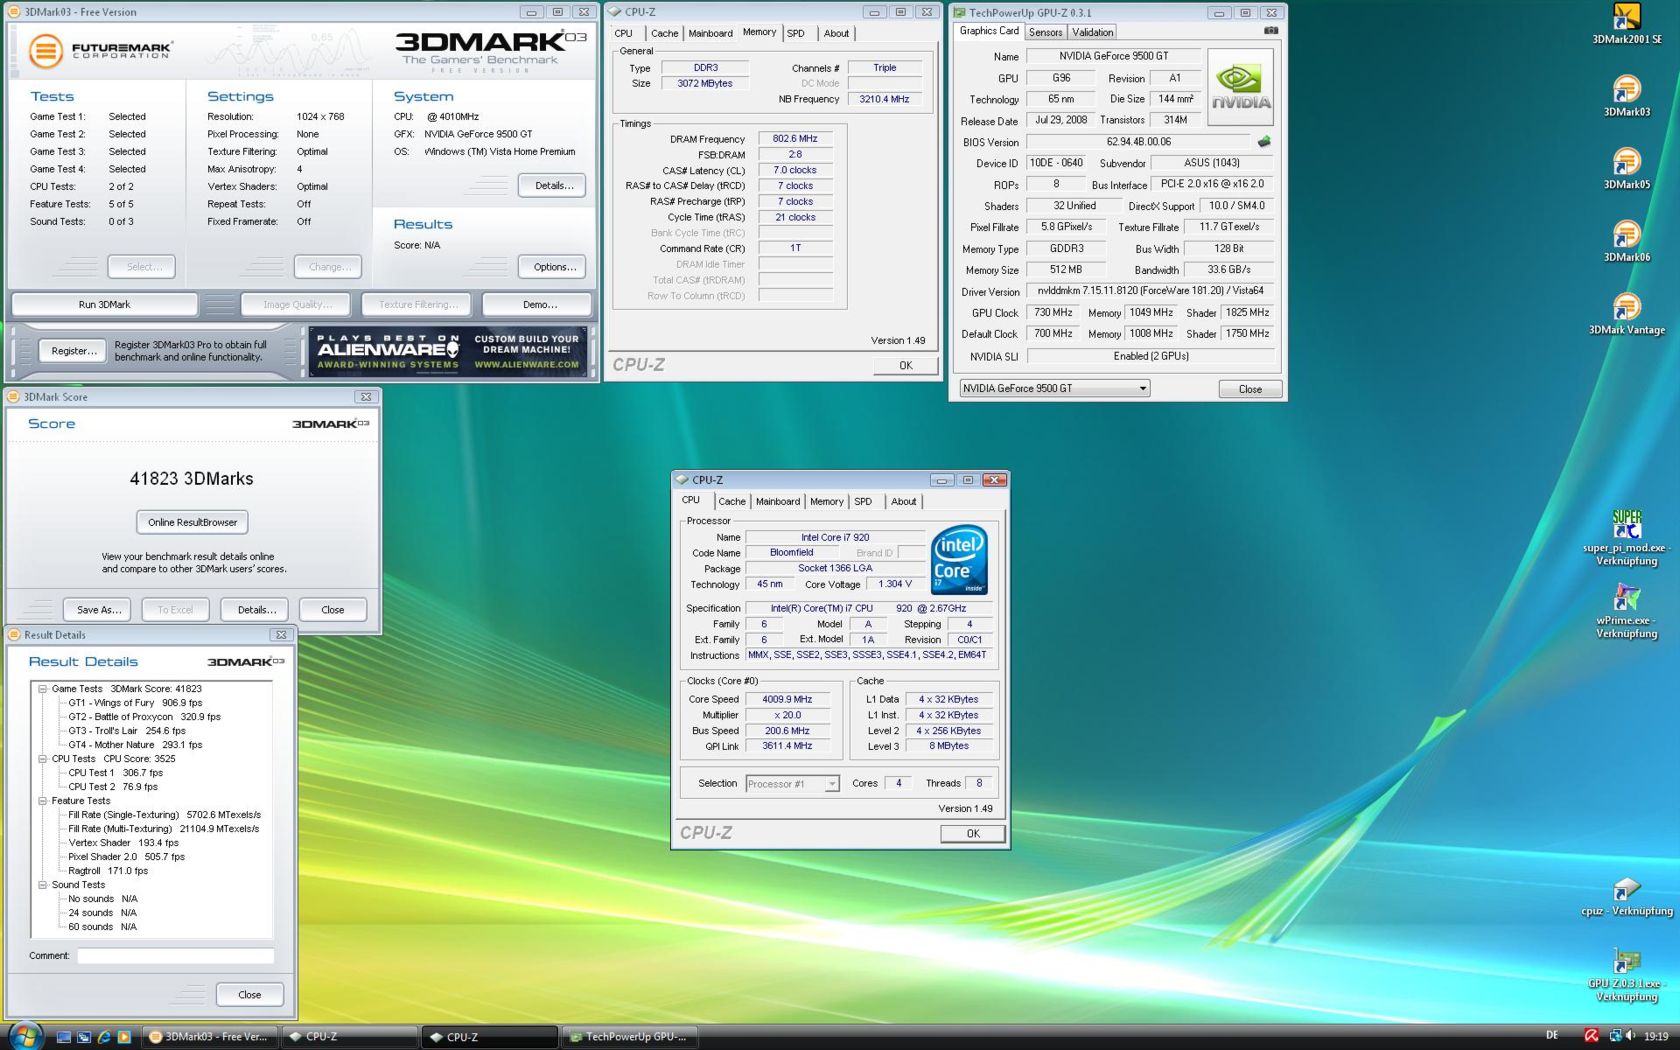
Task: Launch super_pi_mod.exe shortcut on desktop
Action: pyautogui.click(x=1626, y=538)
